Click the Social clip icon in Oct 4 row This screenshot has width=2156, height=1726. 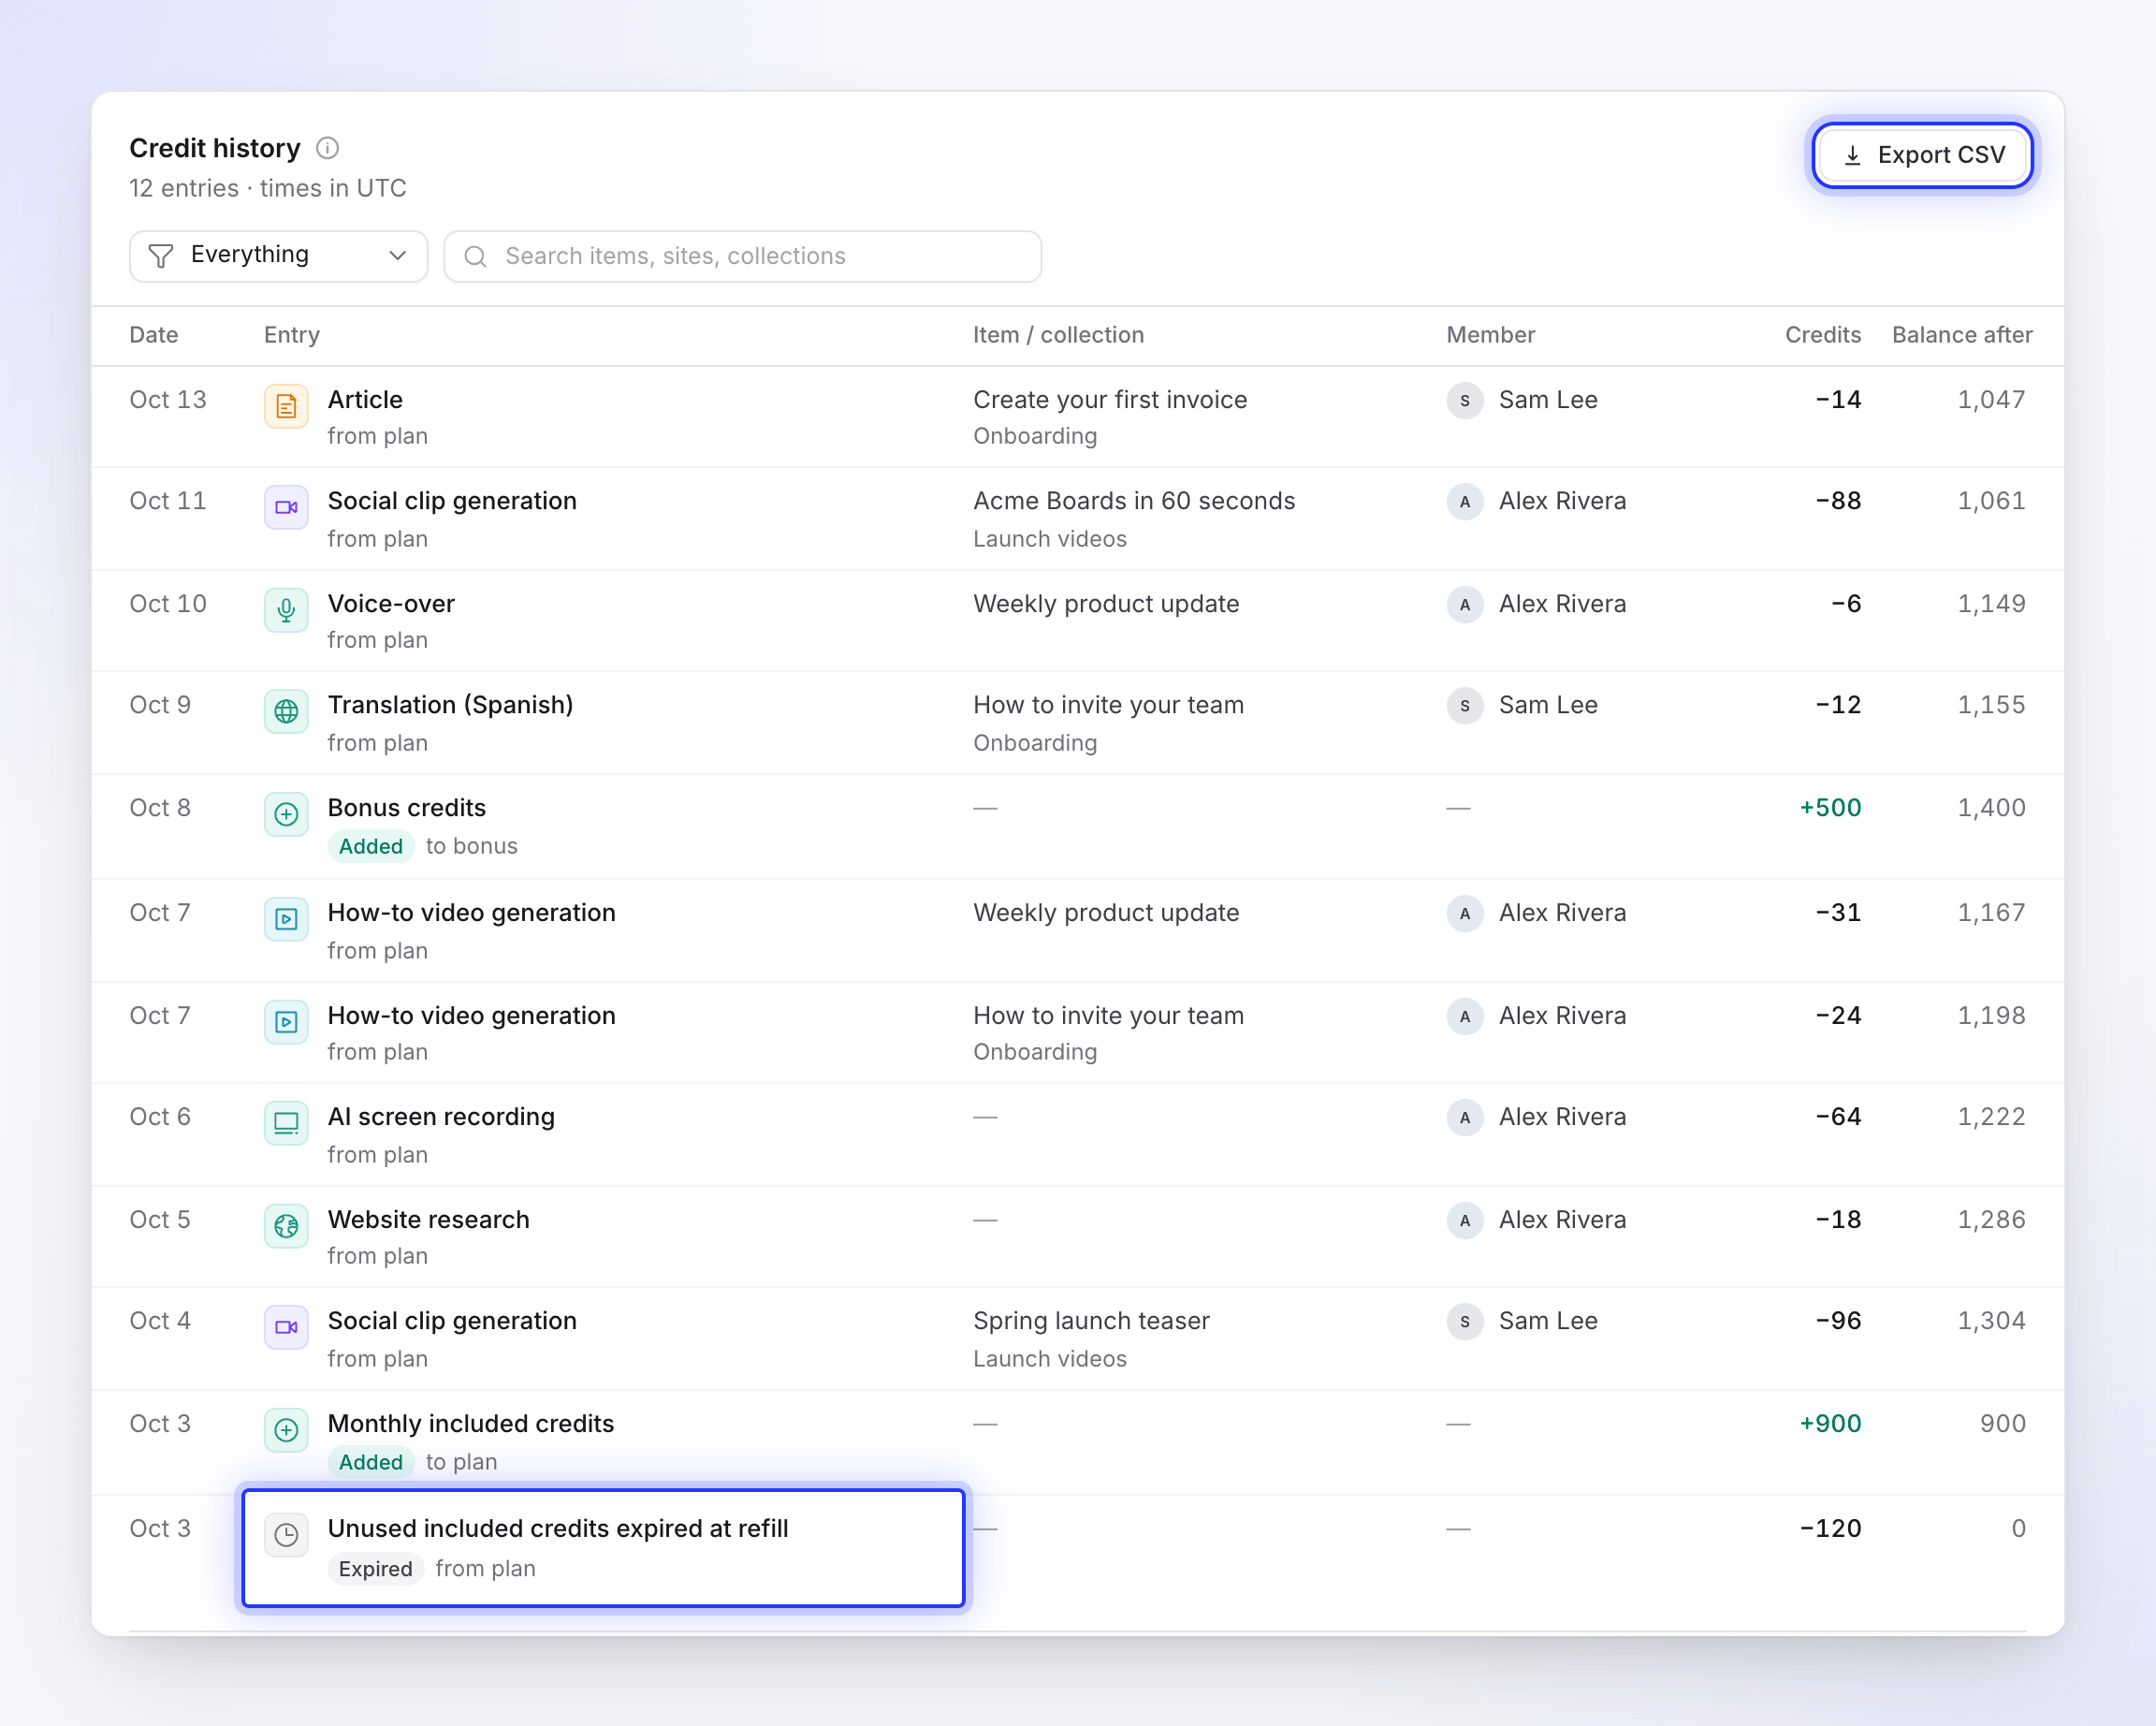pos(286,1327)
